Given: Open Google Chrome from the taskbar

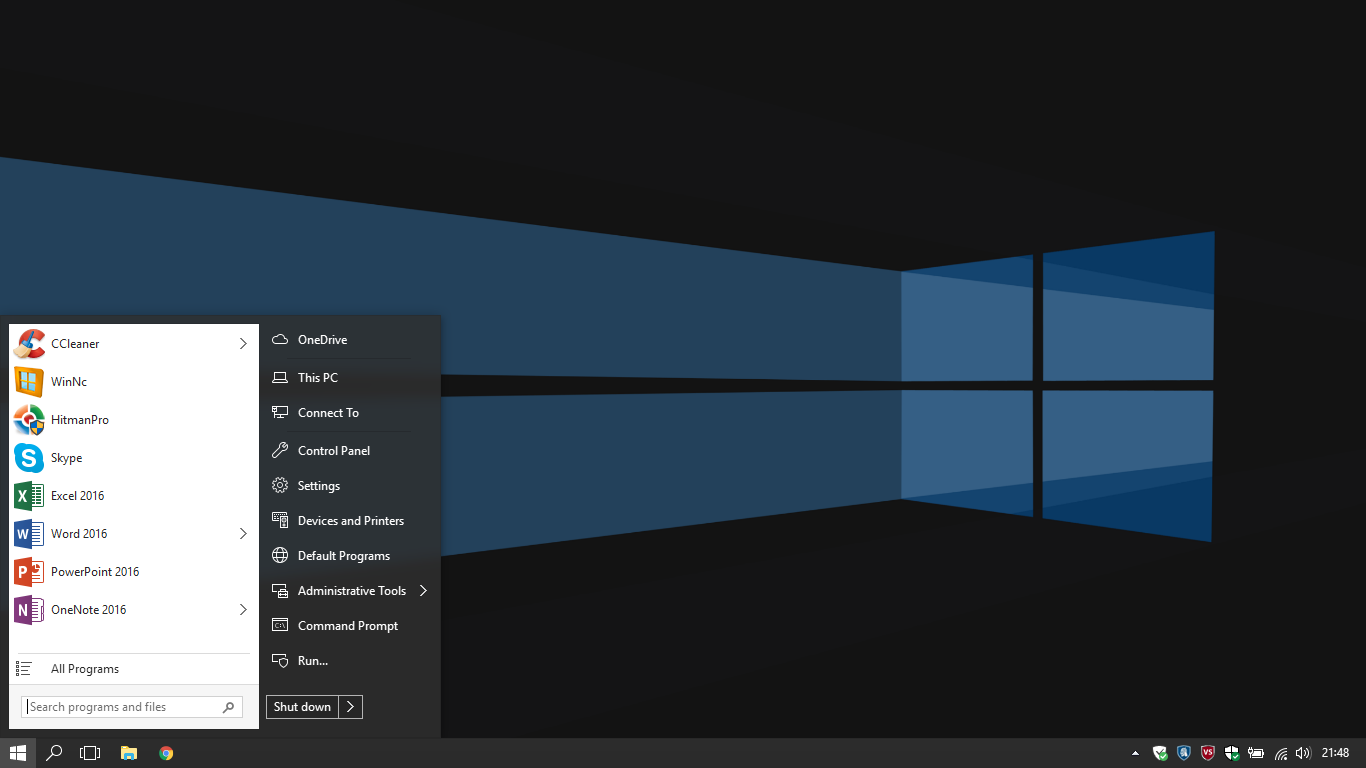Looking at the screenshot, I should [x=166, y=753].
